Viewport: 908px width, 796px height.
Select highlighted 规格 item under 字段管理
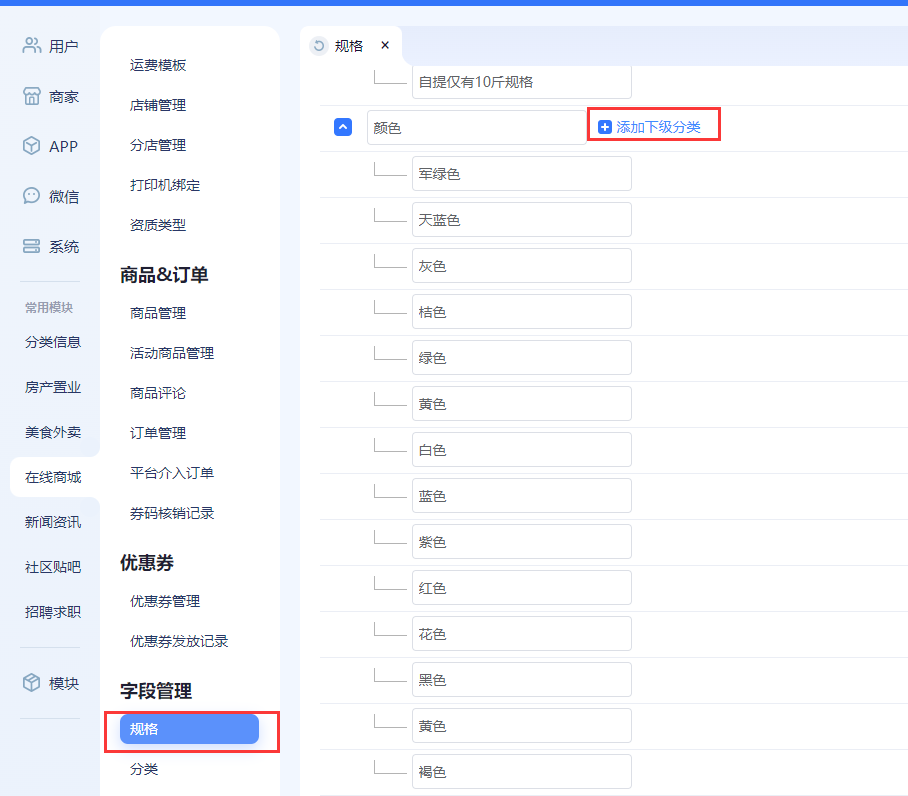coord(189,729)
